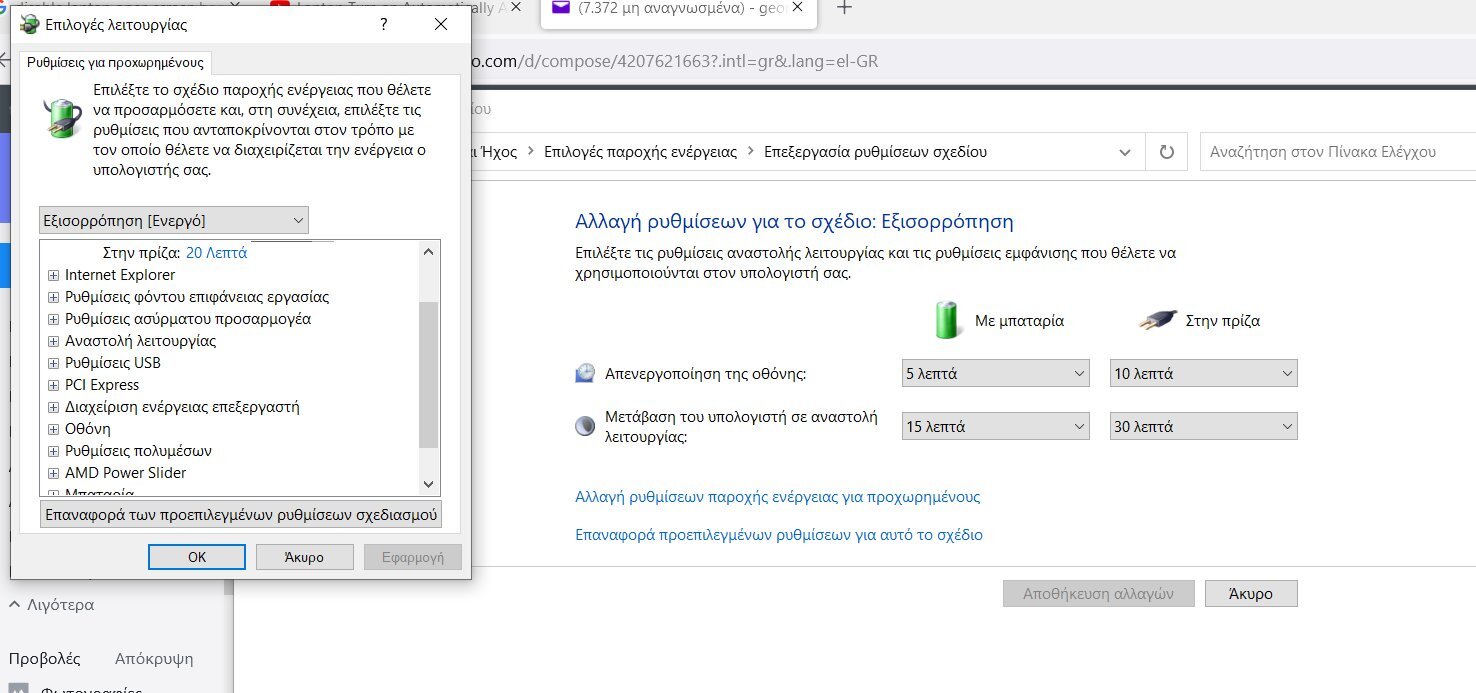The image size is (1476, 693).
Task: Close the Yahoo Mail browser tab
Action: pos(799,8)
